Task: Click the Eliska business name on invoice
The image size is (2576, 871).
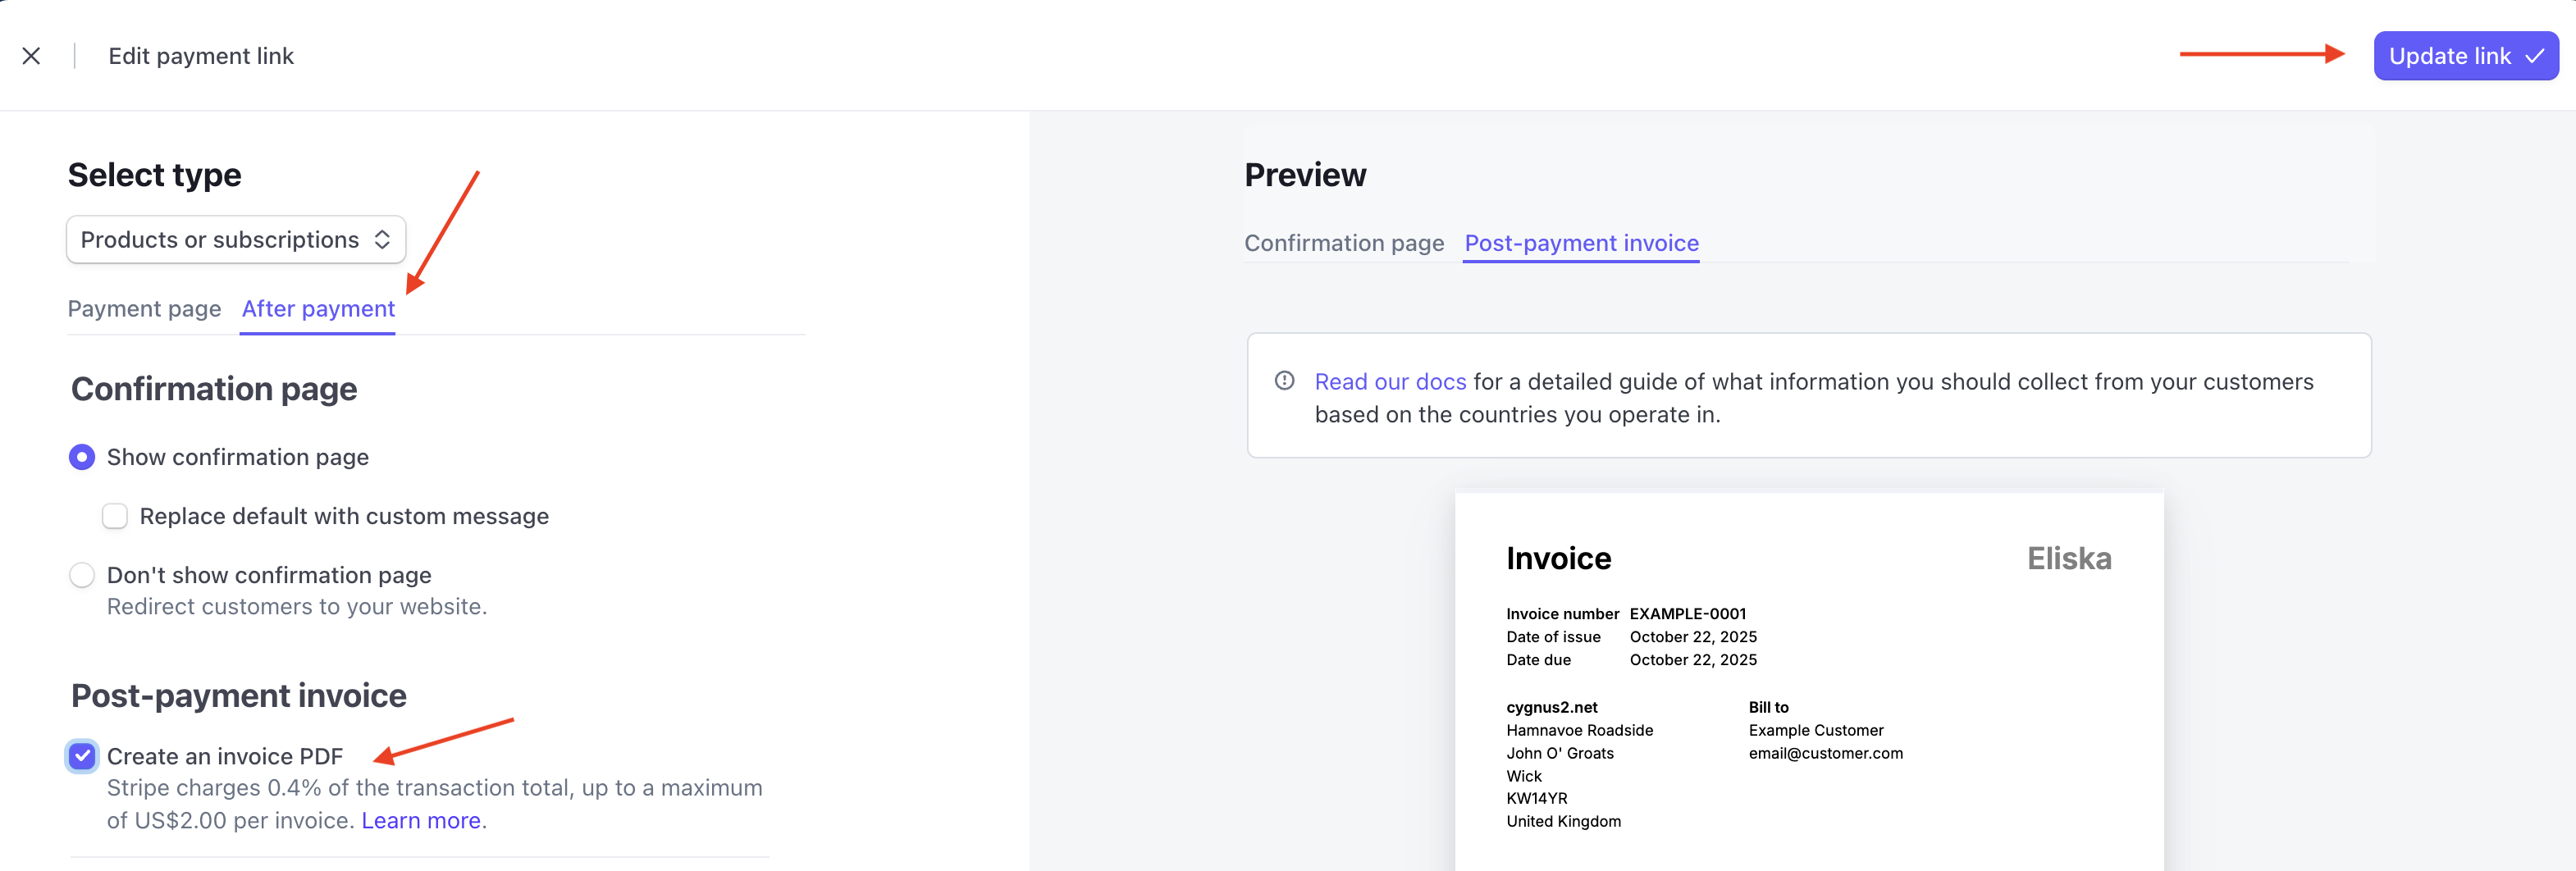Action: point(2068,558)
